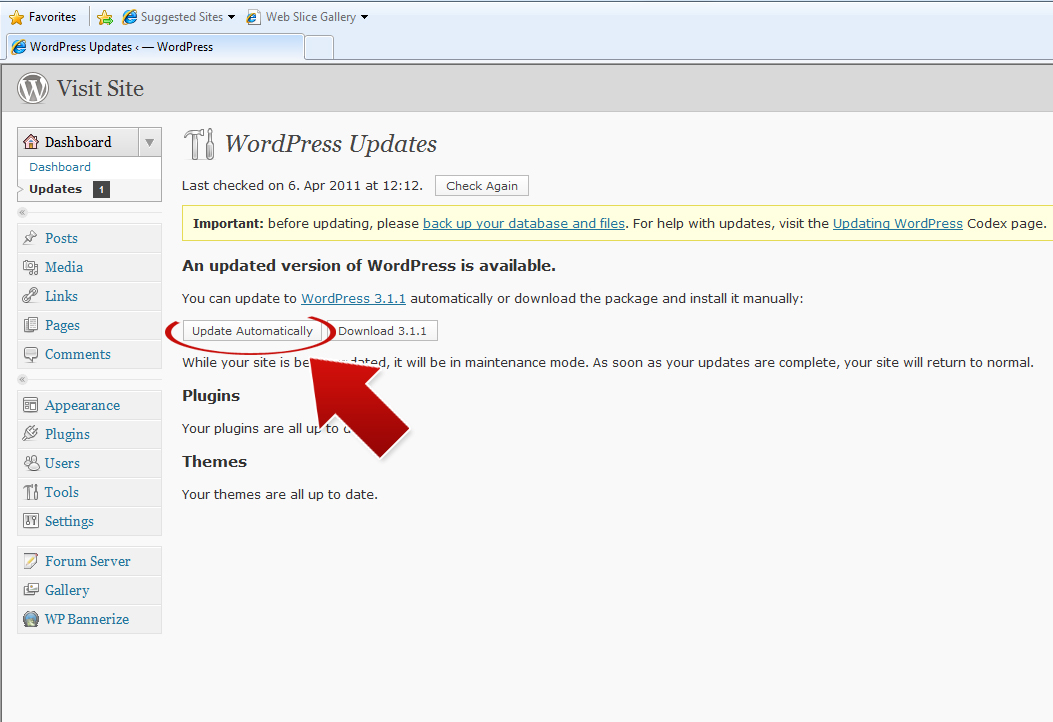The height and width of the screenshot is (722, 1053).
Task: Click the Update Automatically button
Action: pyautogui.click(x=253, y=330)
